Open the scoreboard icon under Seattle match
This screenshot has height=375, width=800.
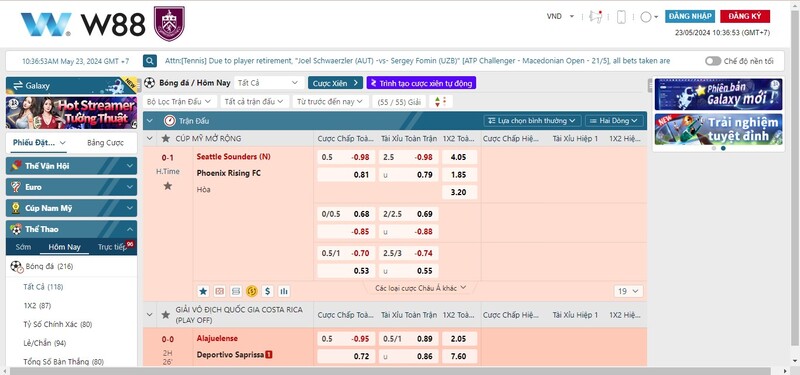point(235,291)
